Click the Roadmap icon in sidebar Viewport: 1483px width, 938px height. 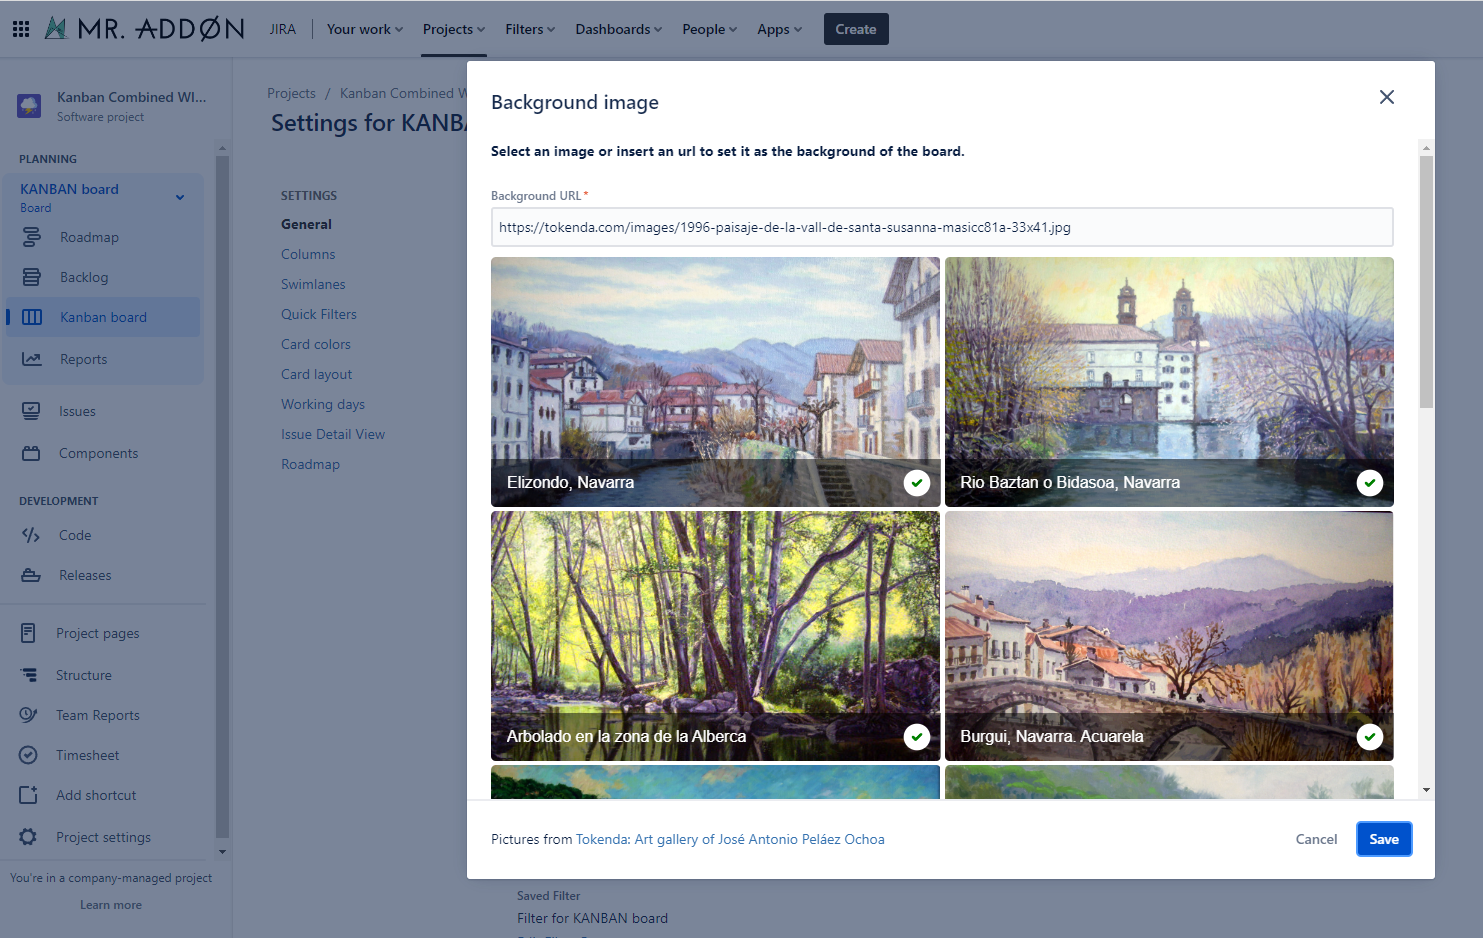tap(32, 237)
